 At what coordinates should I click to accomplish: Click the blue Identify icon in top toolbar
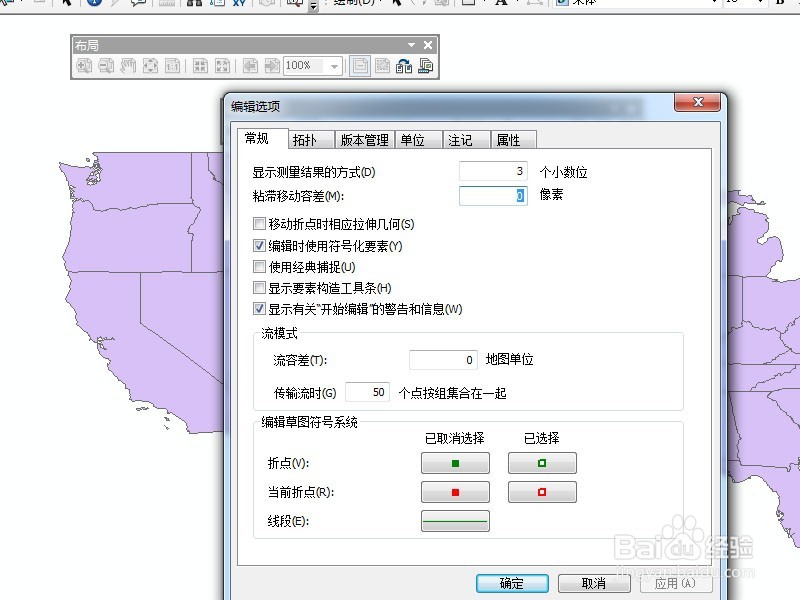pyautogui.click(x=94, y=2)
